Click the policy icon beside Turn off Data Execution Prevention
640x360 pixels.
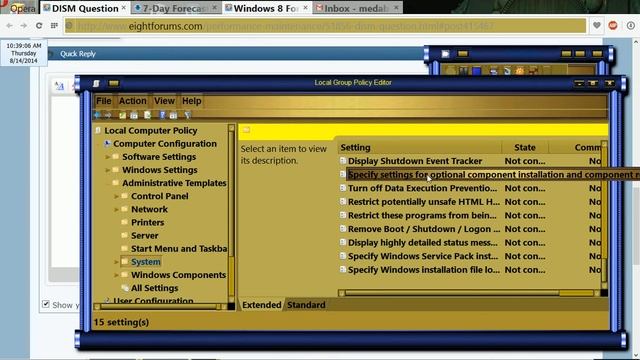pyautogui.click(x=343, y=188)
